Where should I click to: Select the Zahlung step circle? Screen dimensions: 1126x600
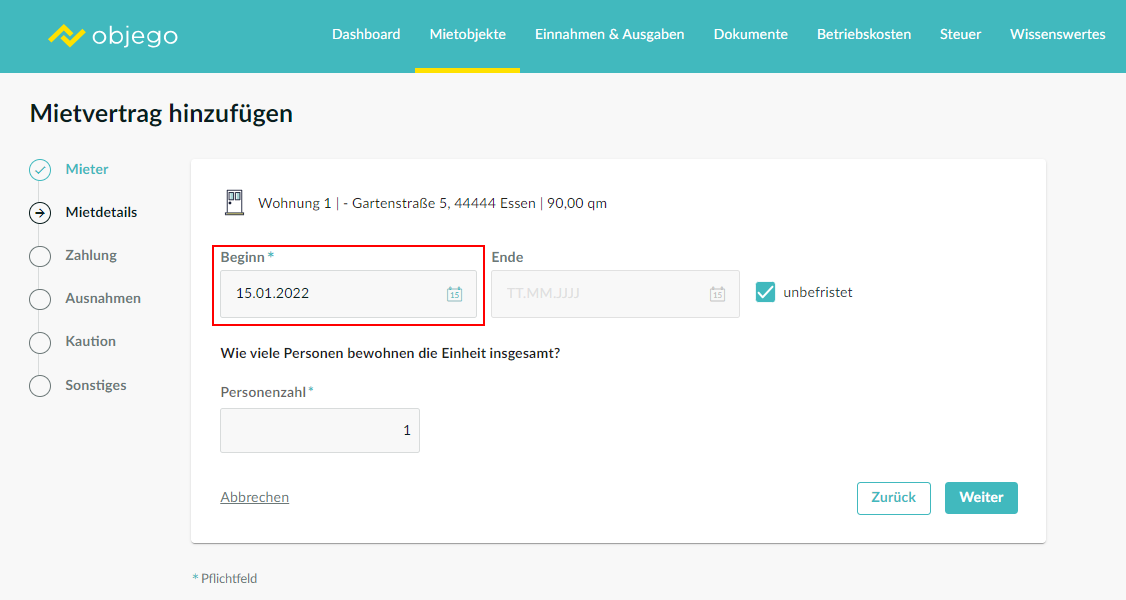click(40, 256)
